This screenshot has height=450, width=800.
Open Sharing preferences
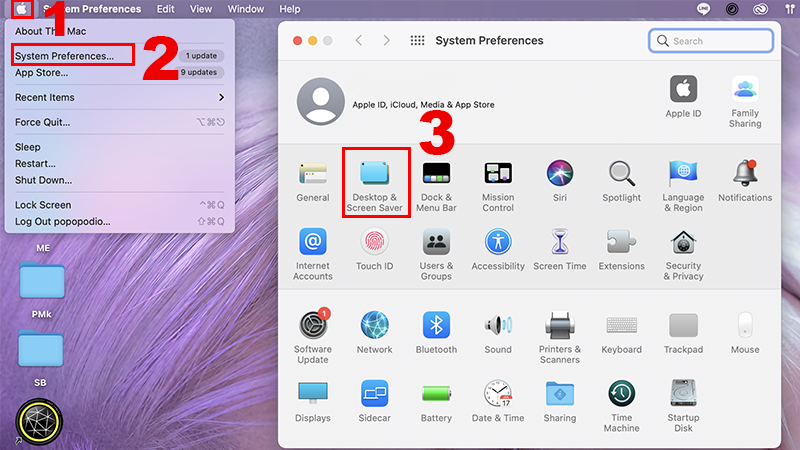pyautogui.click(x=560, y=401)
